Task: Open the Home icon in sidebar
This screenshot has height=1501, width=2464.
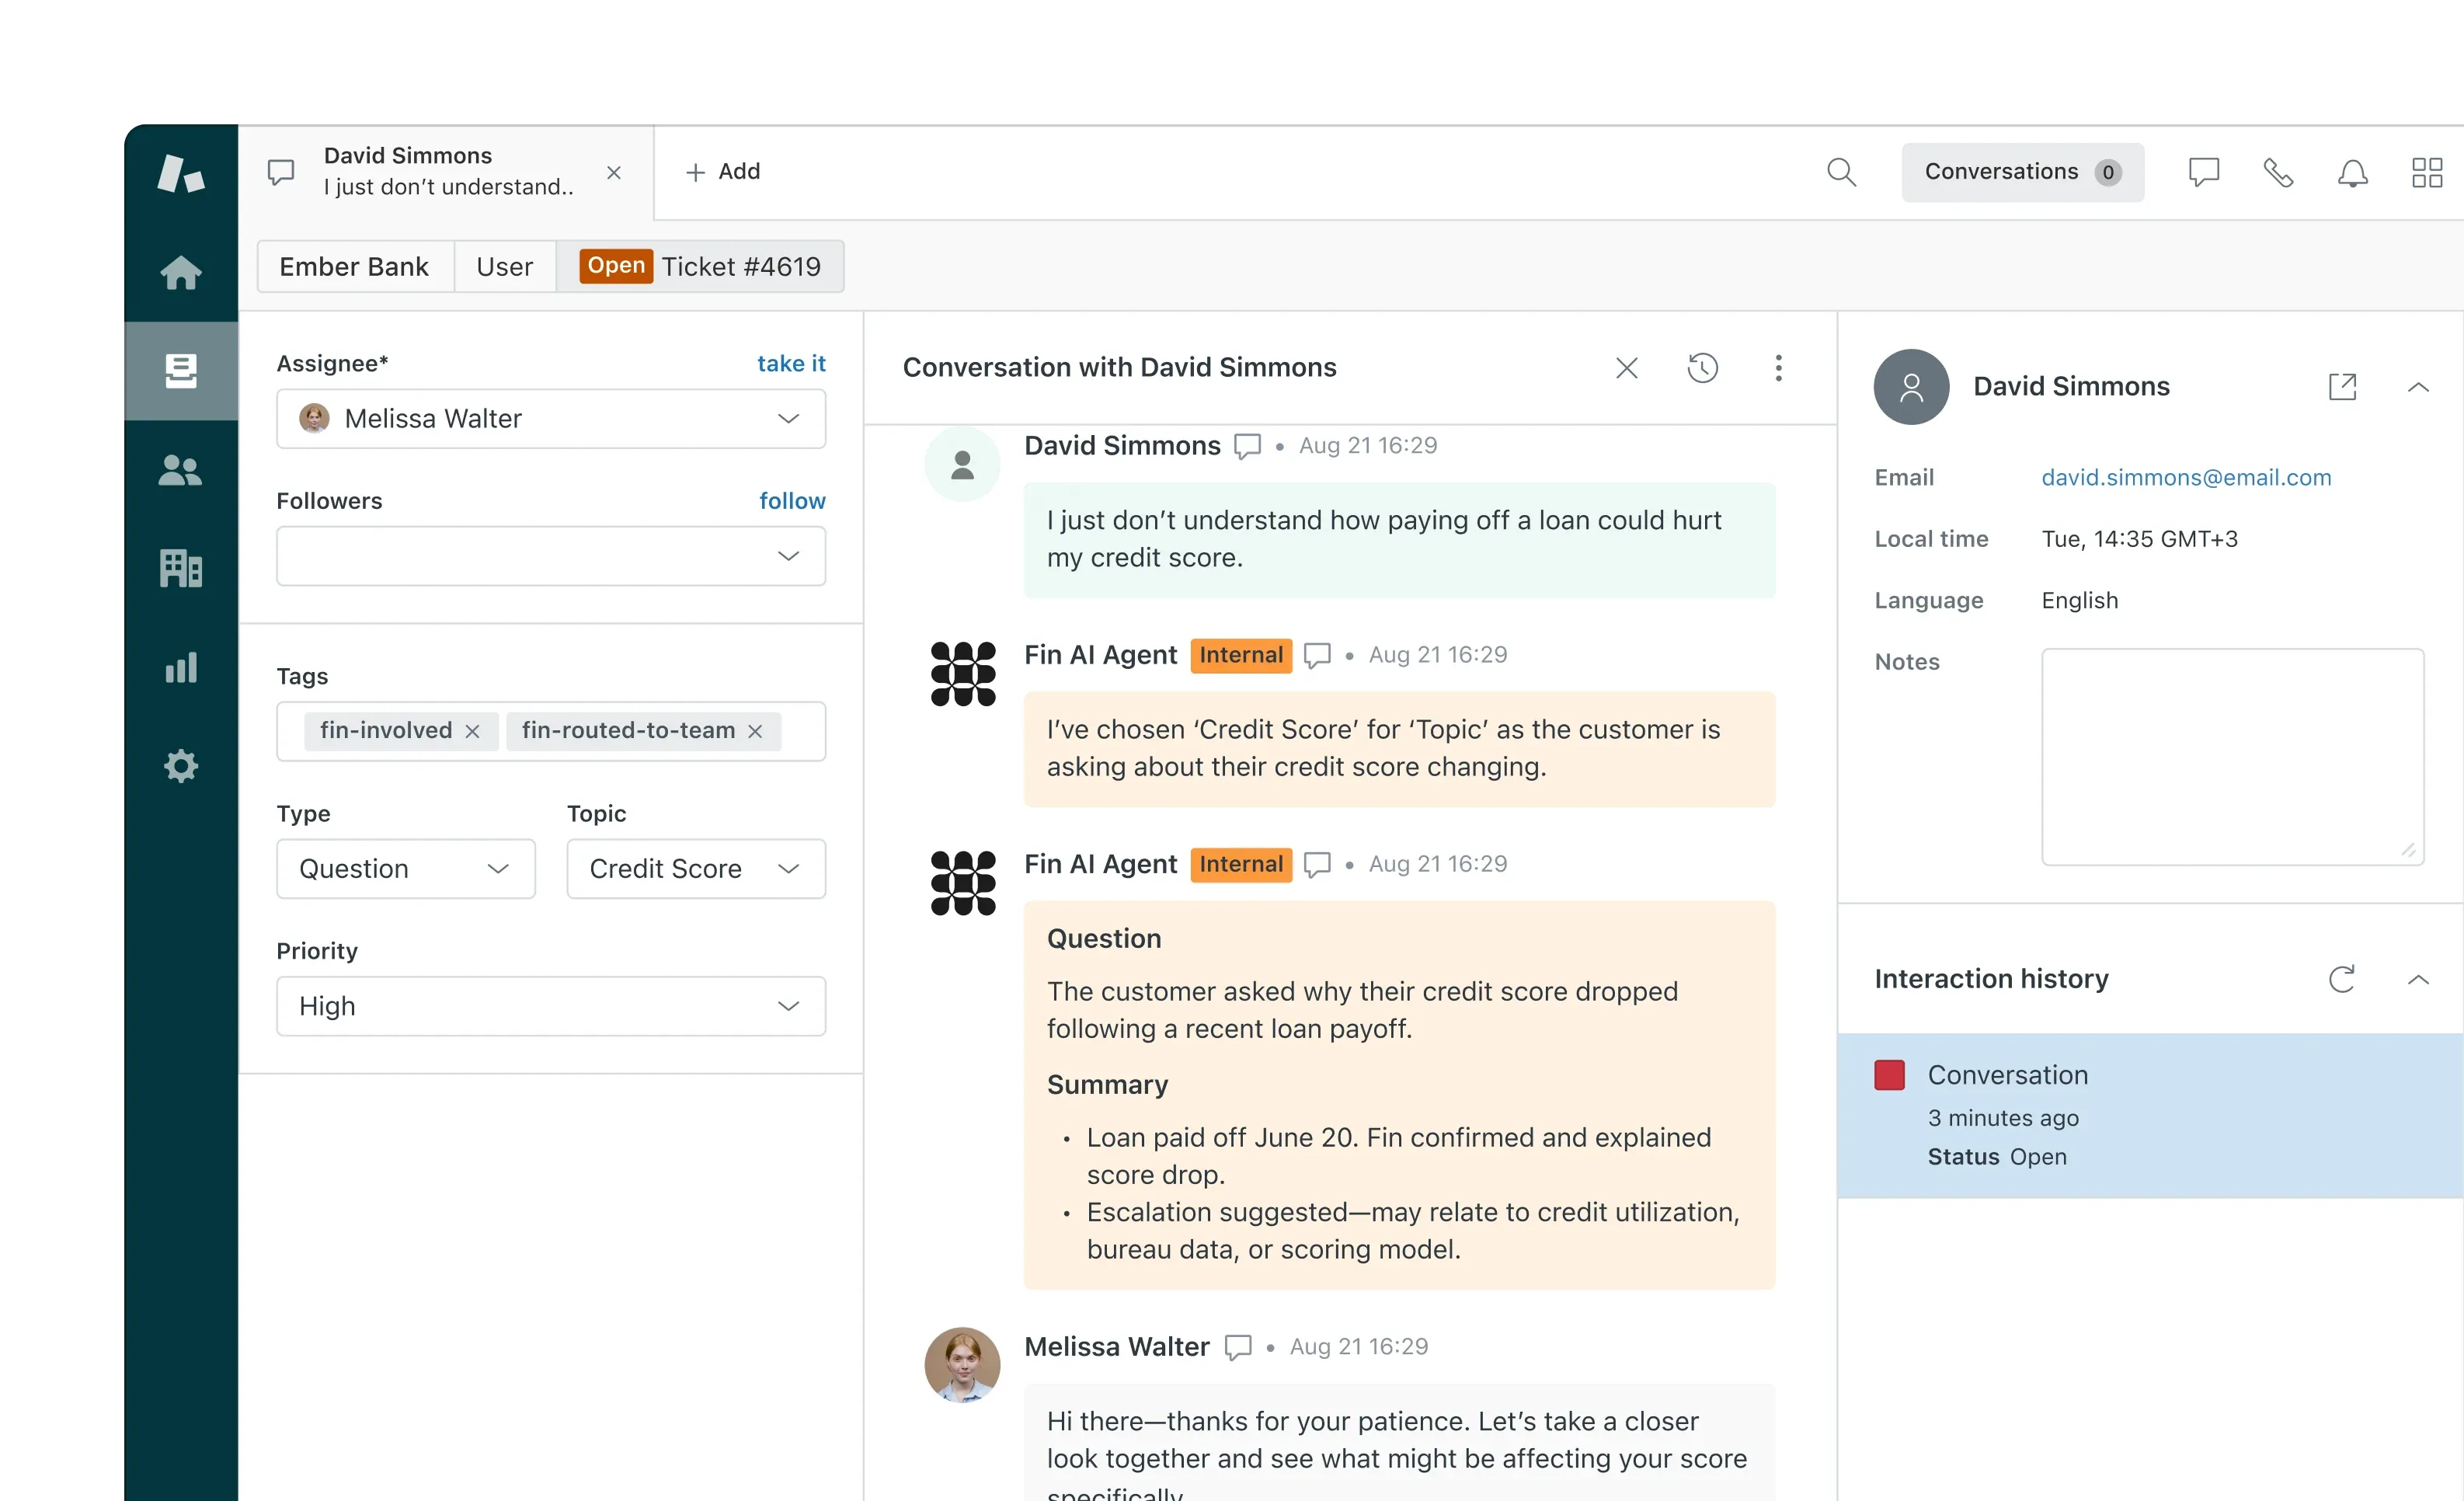Action: click(x=181, y=273)
